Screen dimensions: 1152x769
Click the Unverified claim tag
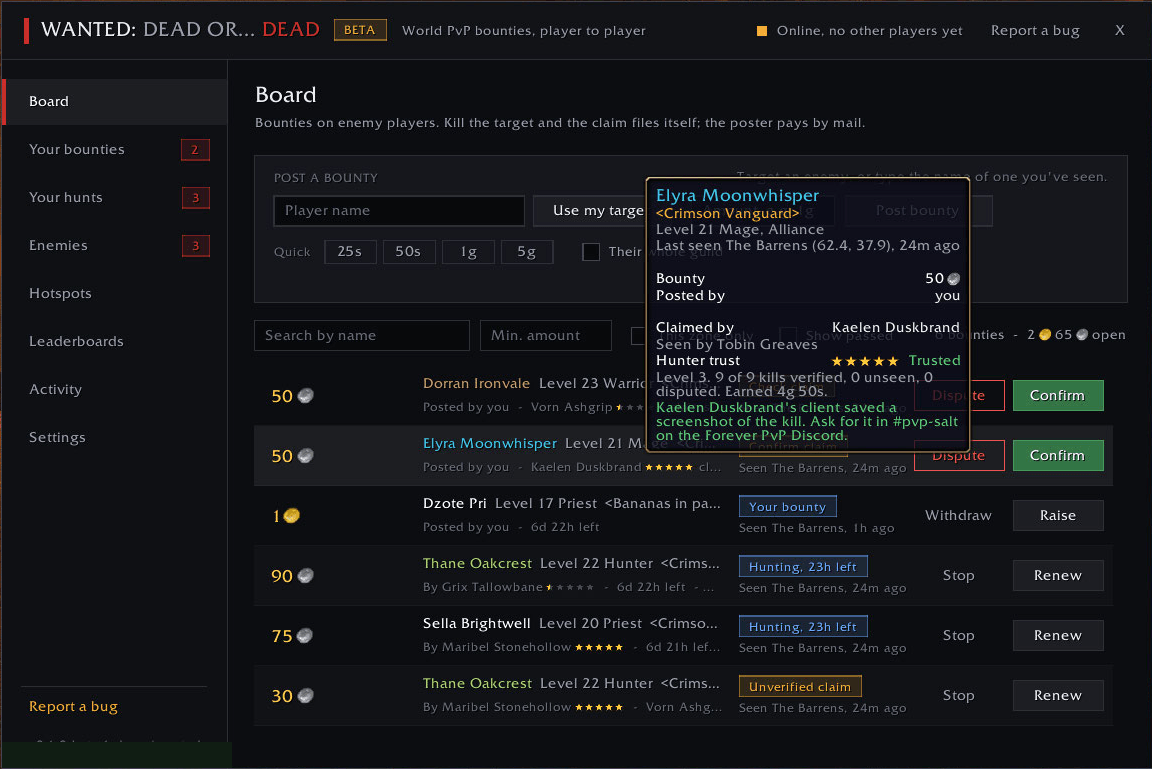click(800, 687)
